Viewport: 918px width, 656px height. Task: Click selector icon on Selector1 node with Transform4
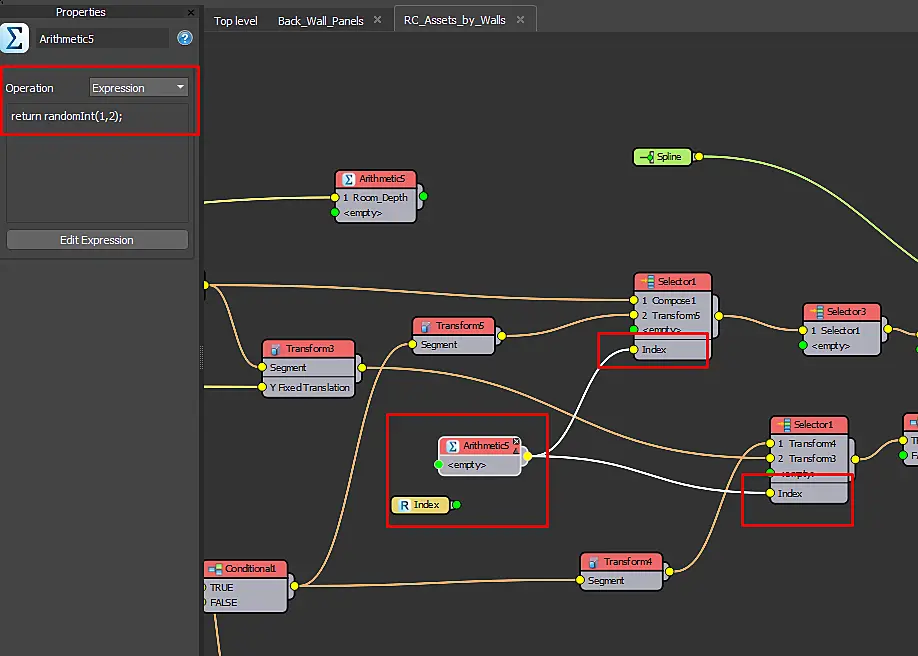click(x=784, y=425)
